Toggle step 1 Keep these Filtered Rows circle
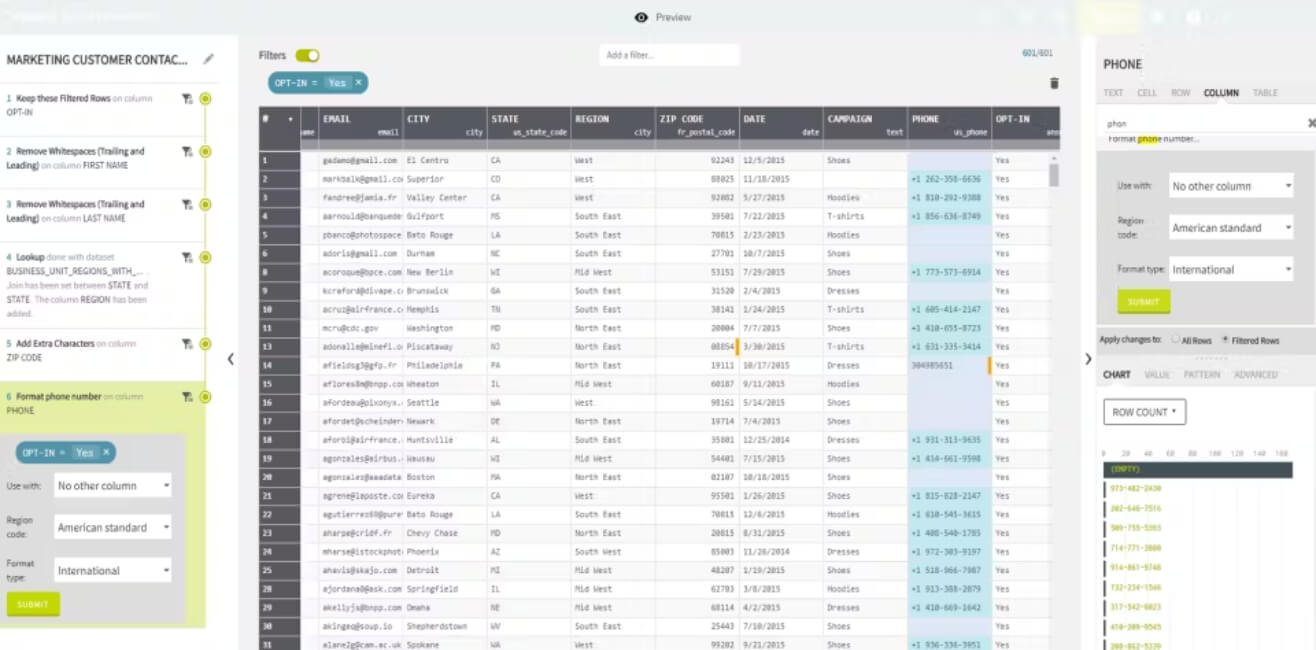Viewport: 1316px width, 650px height. click(205, 99)
